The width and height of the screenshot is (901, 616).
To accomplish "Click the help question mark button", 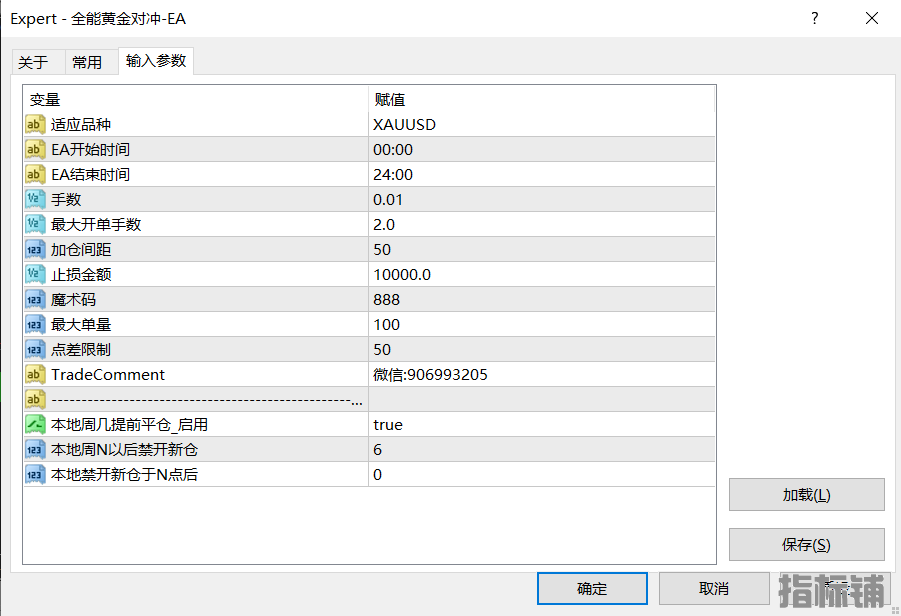I will (815, 18).
